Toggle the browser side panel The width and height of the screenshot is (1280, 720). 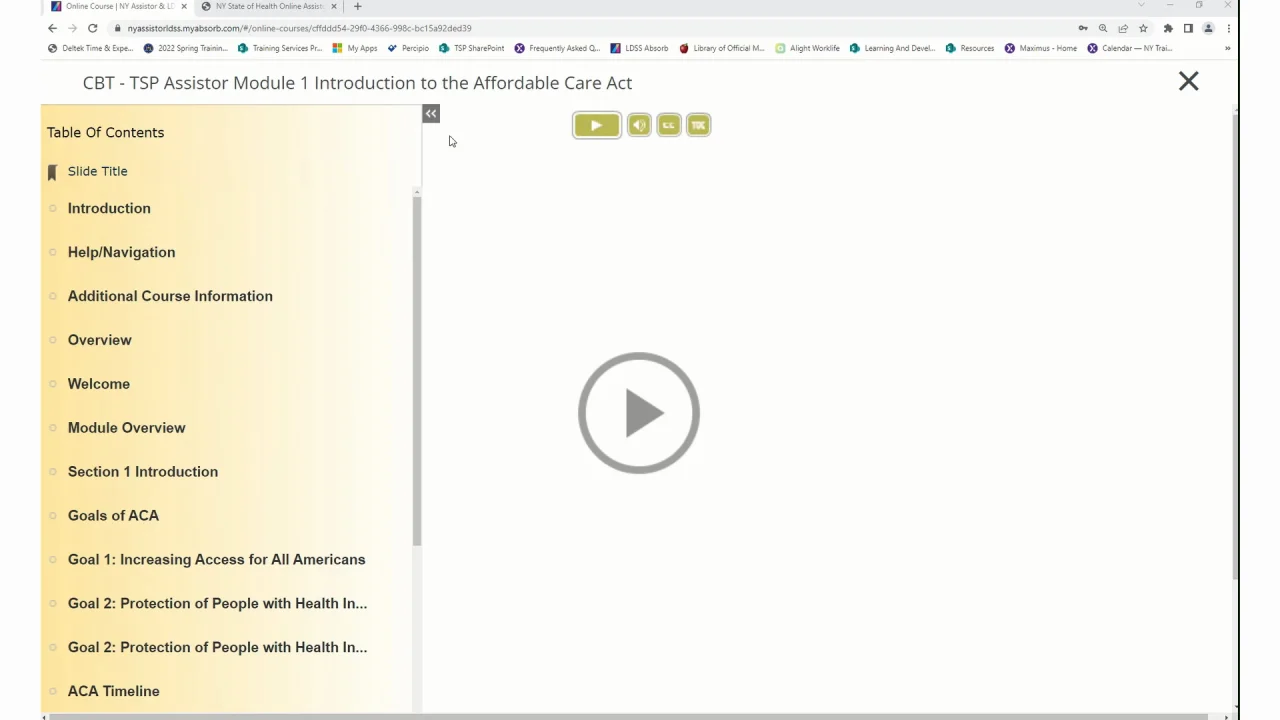tap(1188, 28)
